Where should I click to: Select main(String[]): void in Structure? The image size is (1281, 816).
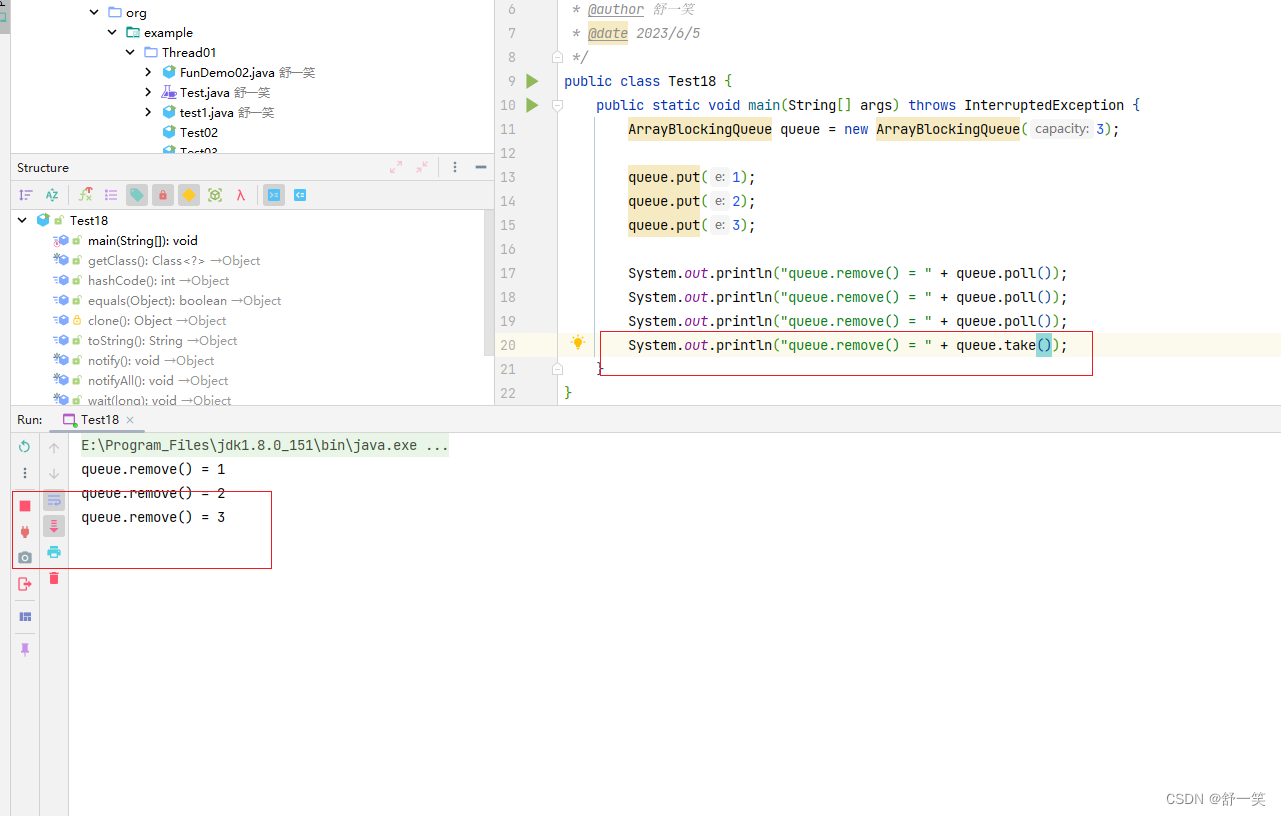pos(143,240)
